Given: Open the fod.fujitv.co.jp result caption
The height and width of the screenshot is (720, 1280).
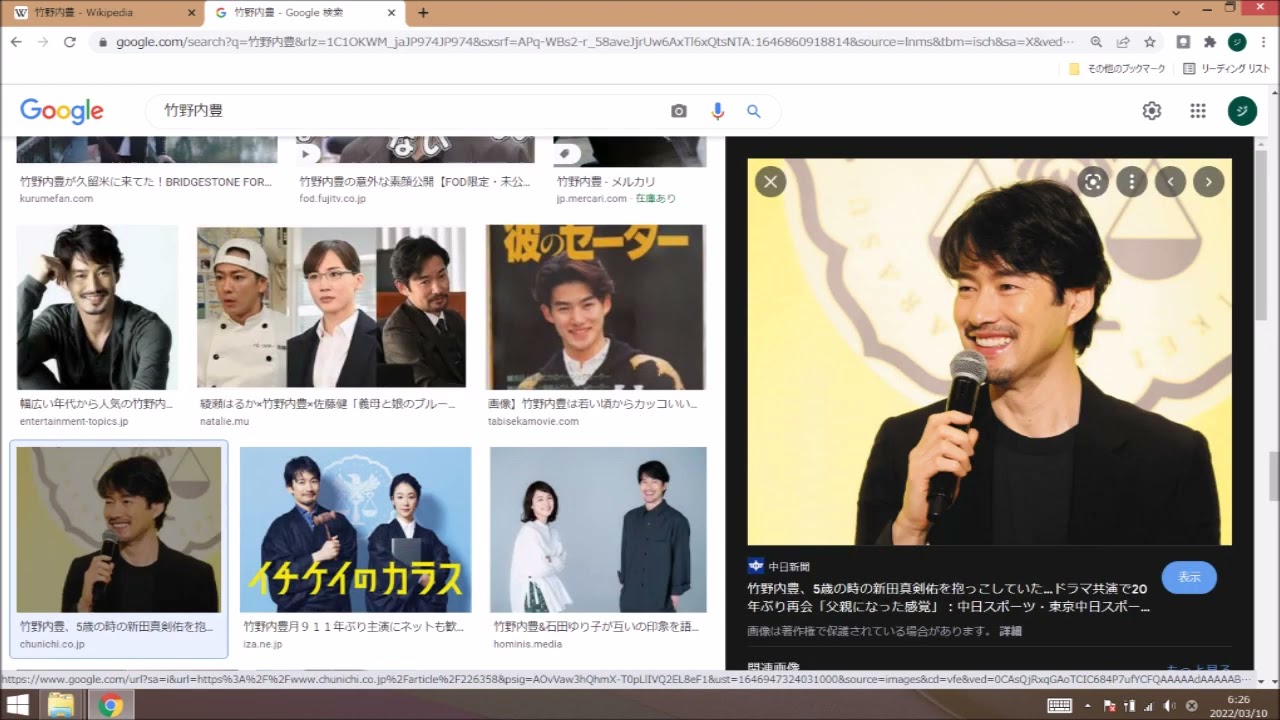Looking at the screenshot, I should 415,182.
